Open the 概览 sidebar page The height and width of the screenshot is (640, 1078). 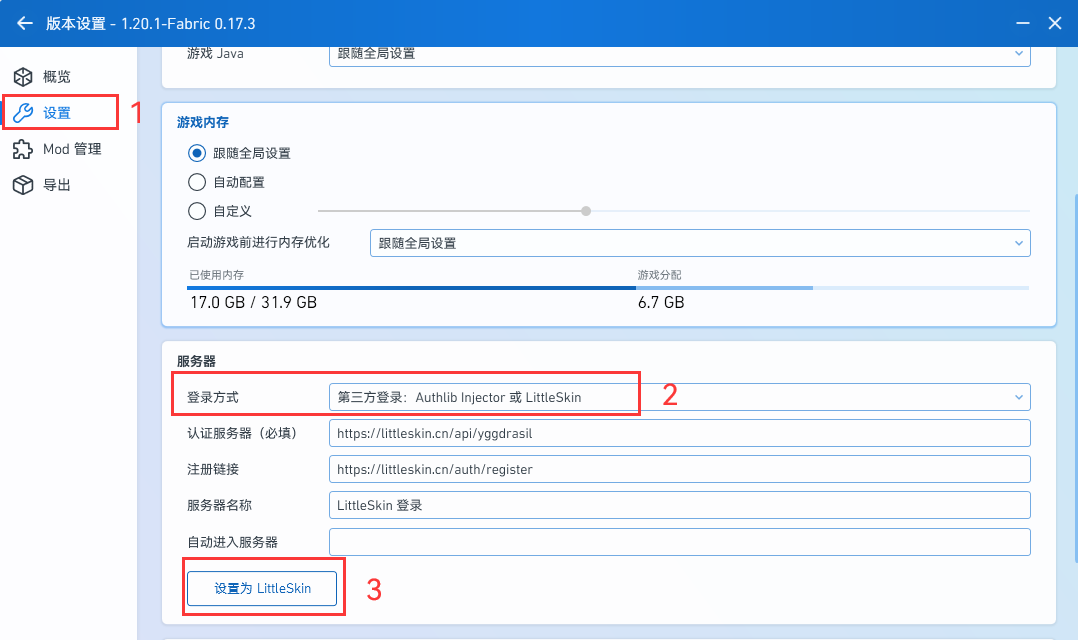pos(57,77)
